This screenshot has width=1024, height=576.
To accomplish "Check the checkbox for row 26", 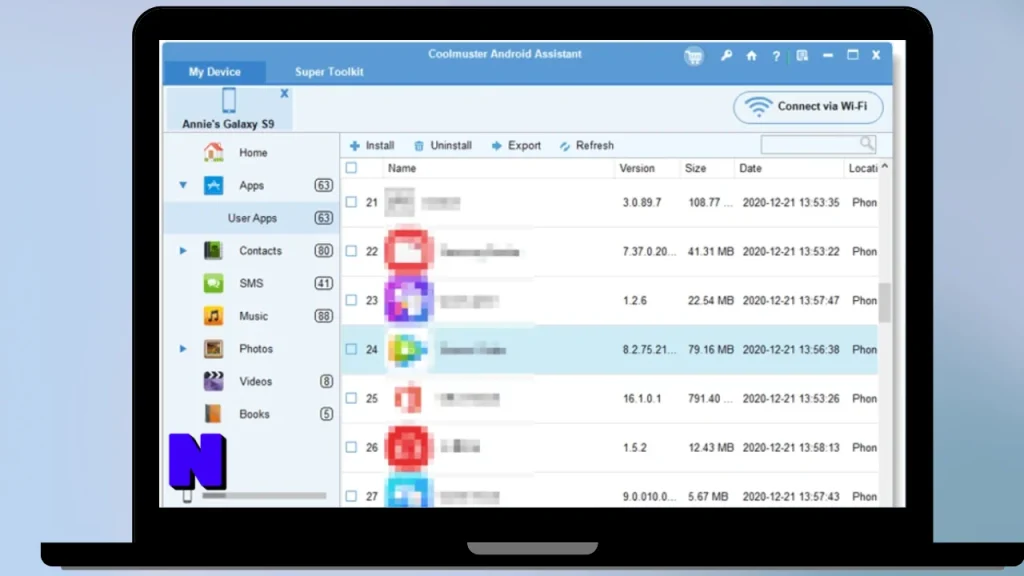I will tap(351, 447).
